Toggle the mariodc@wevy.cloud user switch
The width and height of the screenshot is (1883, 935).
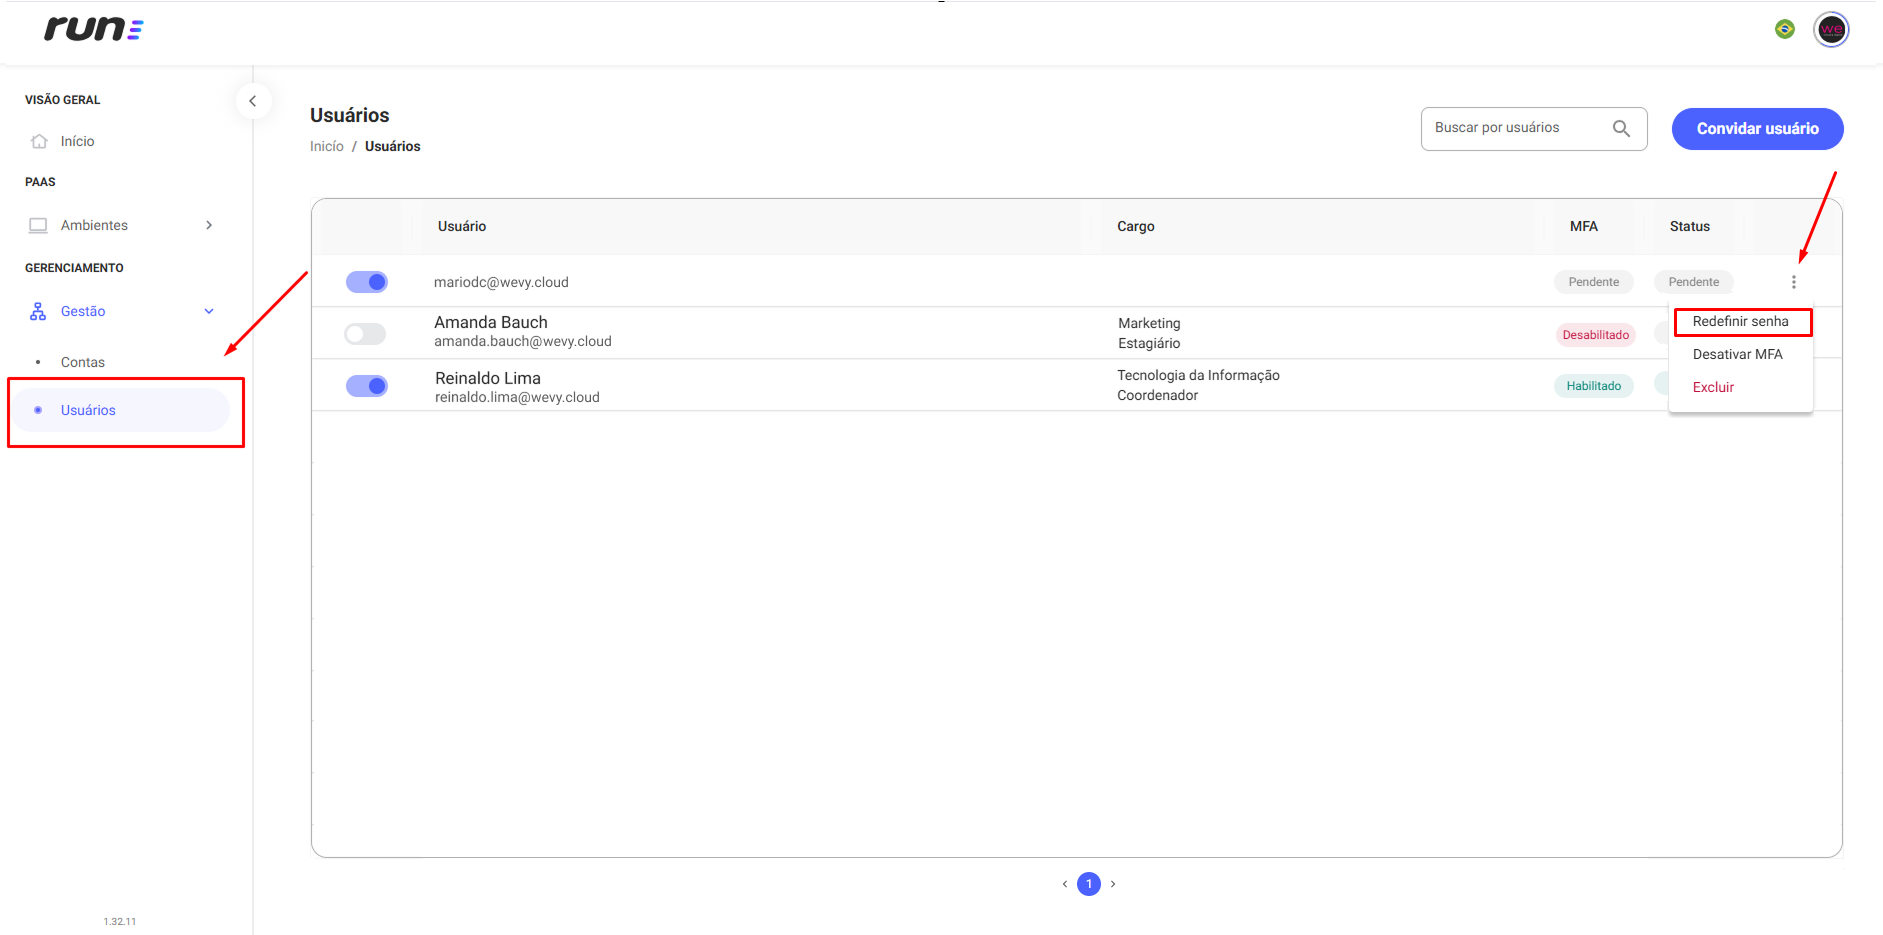tap(367, 282)
